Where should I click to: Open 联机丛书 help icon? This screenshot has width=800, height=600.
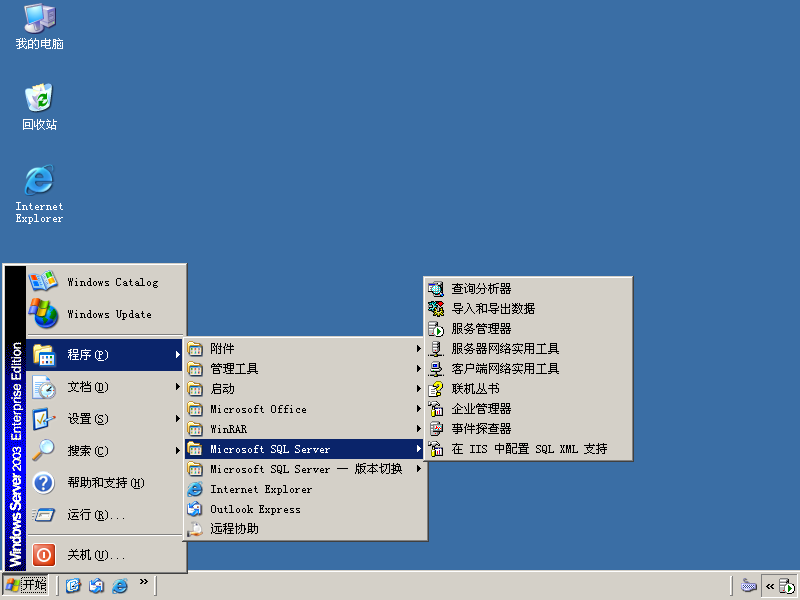(436, 389)
